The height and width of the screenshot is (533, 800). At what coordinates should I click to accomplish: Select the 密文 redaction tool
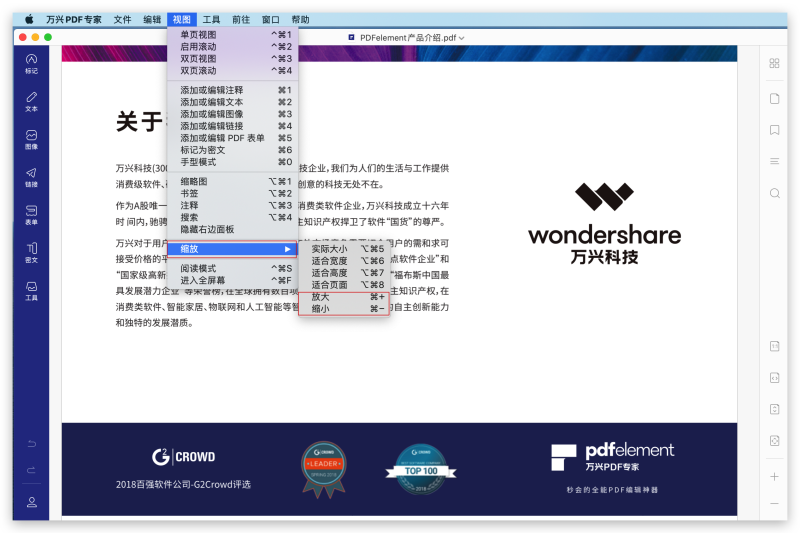click(x=31, y=252)
